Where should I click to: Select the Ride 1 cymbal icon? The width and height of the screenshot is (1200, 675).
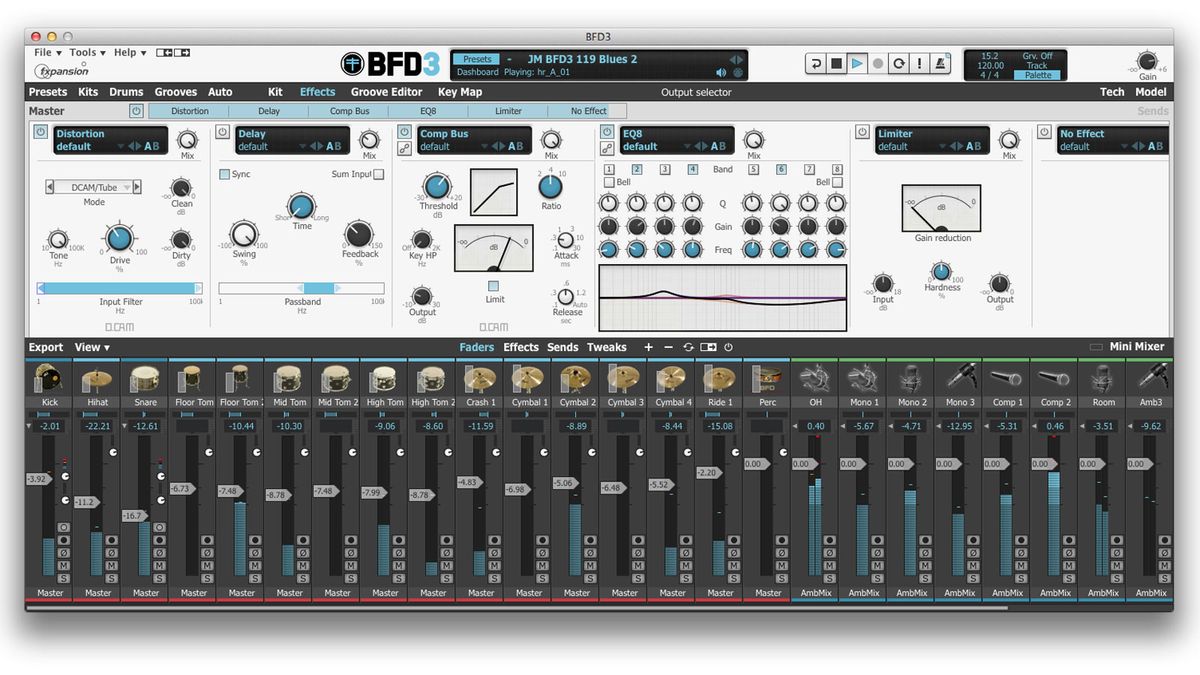coord(720,378)
